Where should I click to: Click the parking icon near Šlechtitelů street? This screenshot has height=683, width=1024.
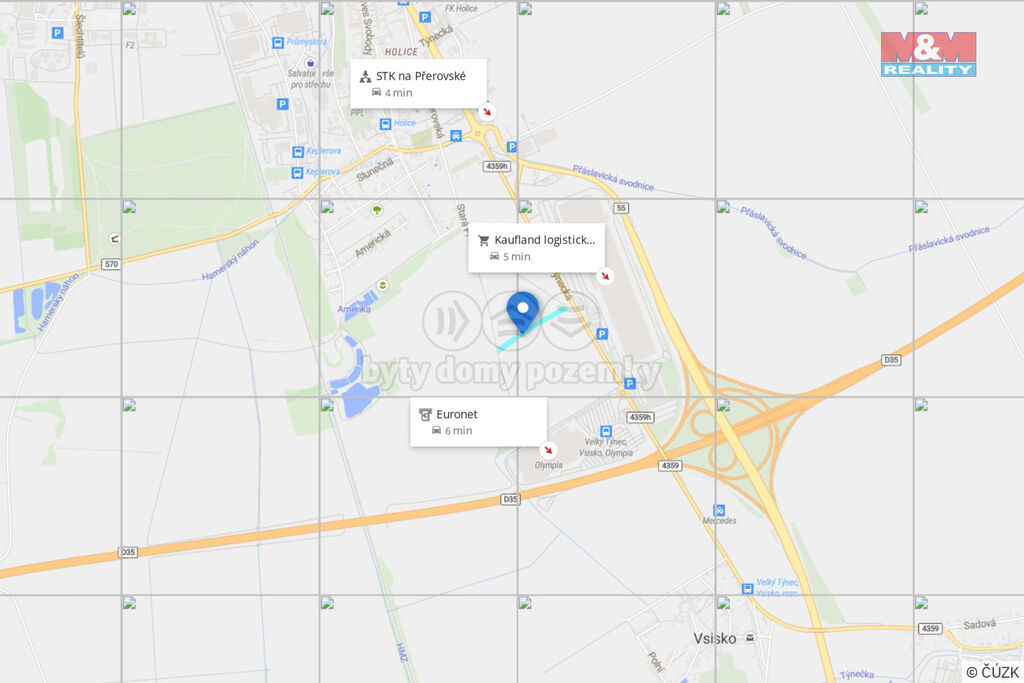click(x=57, y=33)
